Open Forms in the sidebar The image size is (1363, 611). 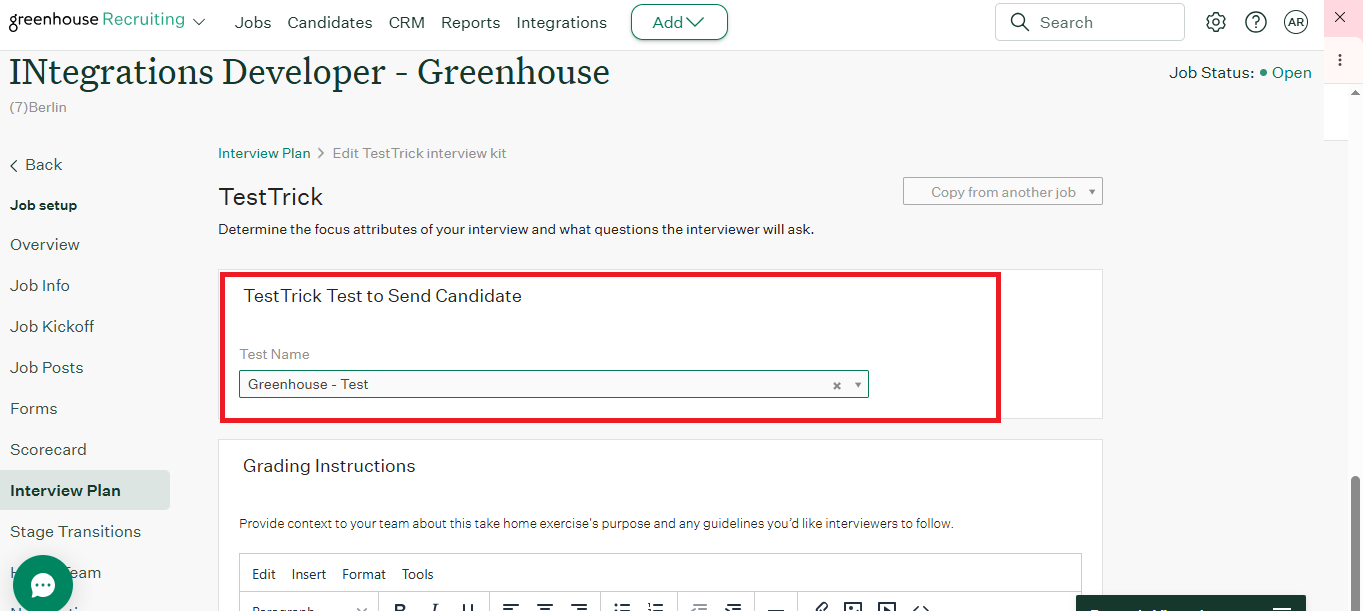point(34,409)
